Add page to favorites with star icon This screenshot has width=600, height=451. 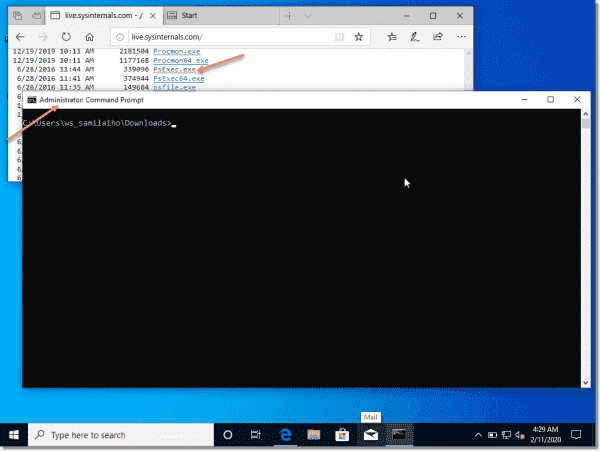358,37
